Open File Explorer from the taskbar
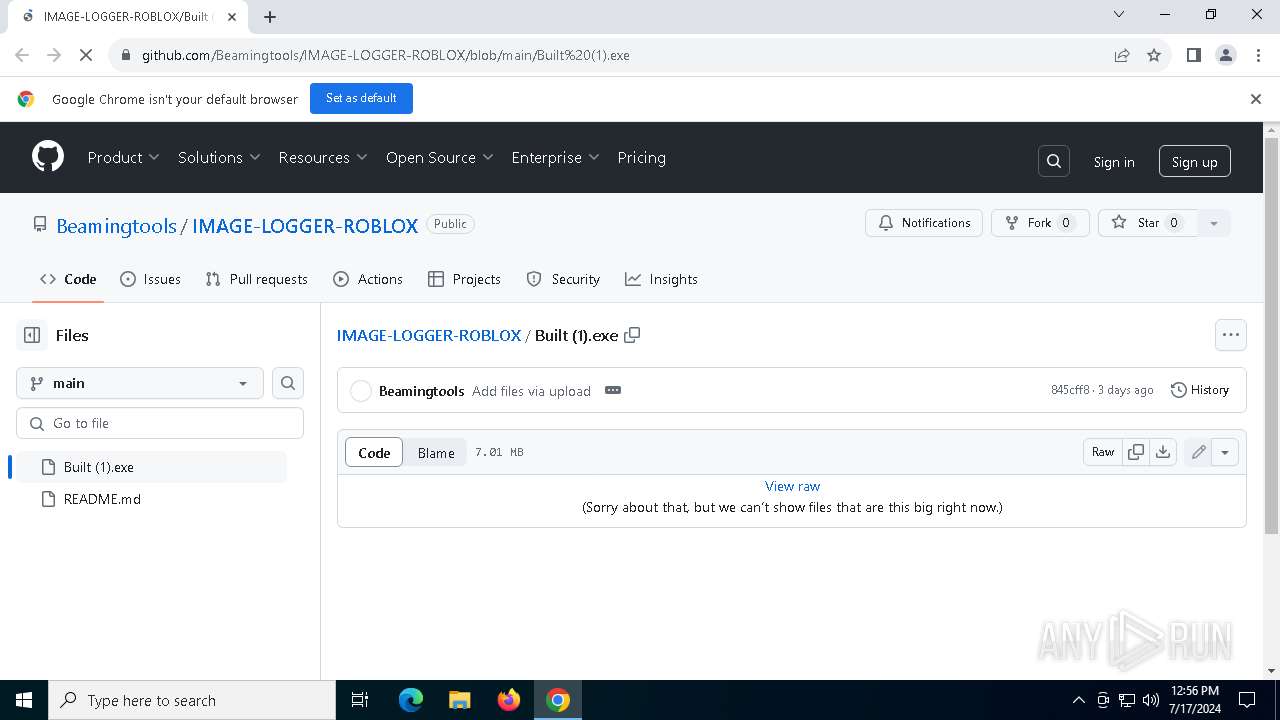This screenshot has width=1280, height=720. pyautogui.click(x=460, y=700)
